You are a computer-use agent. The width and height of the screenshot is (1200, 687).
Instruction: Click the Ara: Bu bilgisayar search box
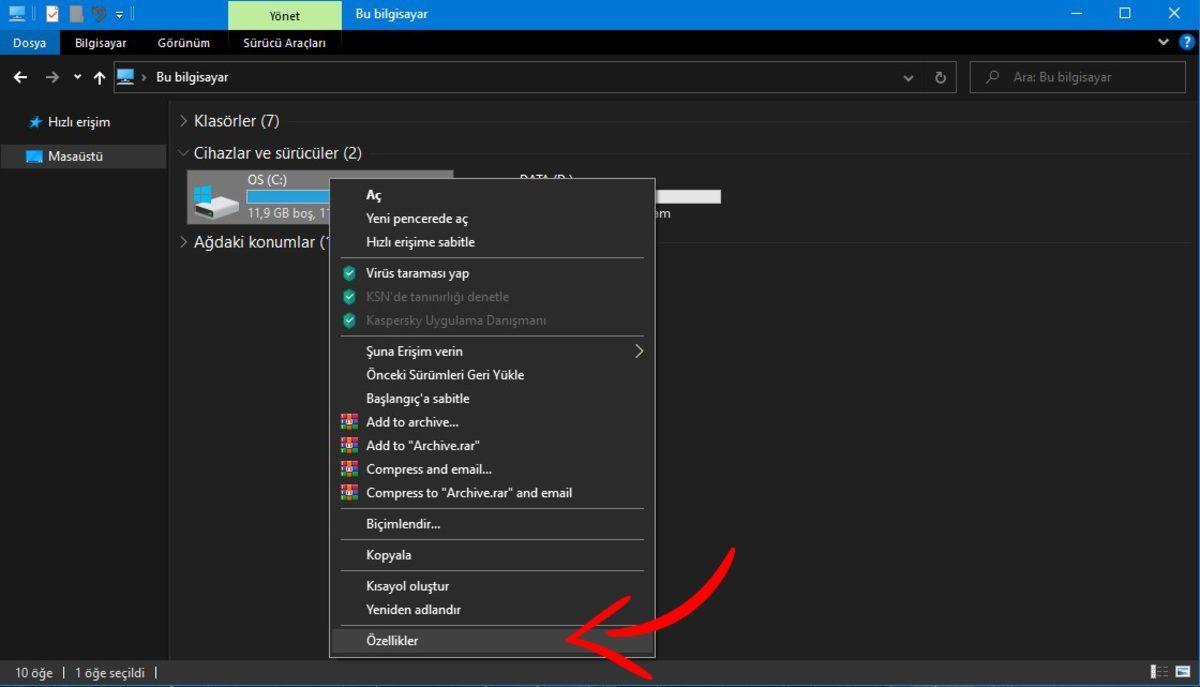pos(1077,77)
